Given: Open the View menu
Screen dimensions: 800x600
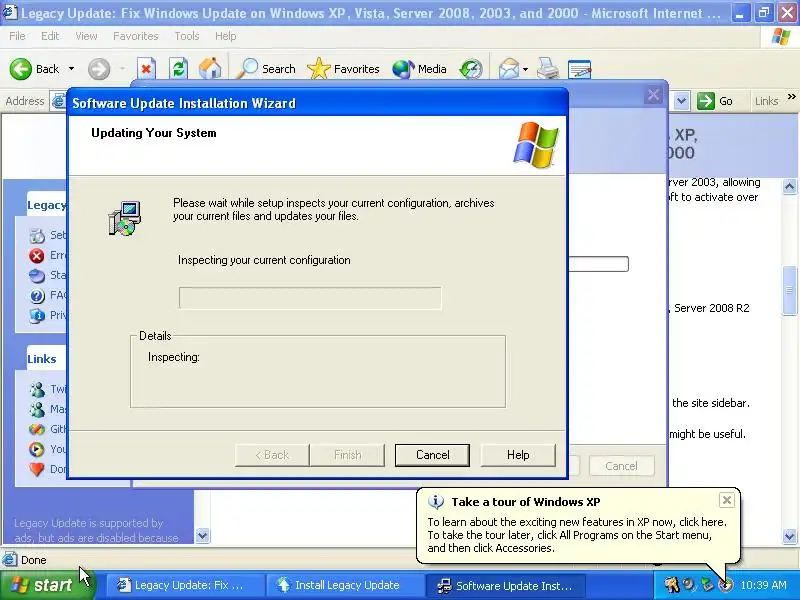Looking at the screenshot, I should pos(86,36).
